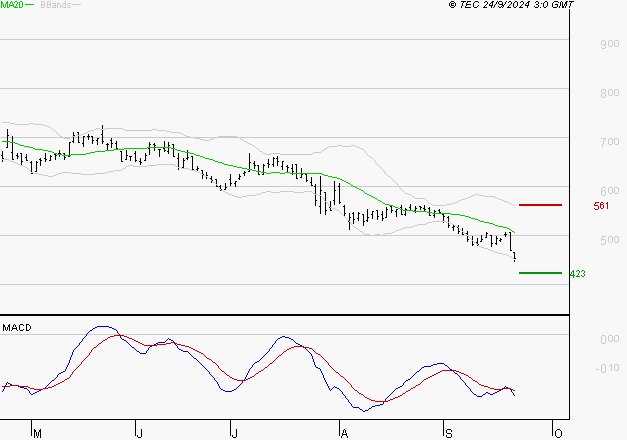The height and width of the screenshot is (440, 627).
Task: Click the MACD 000 axis label
Action: [610, 339]
